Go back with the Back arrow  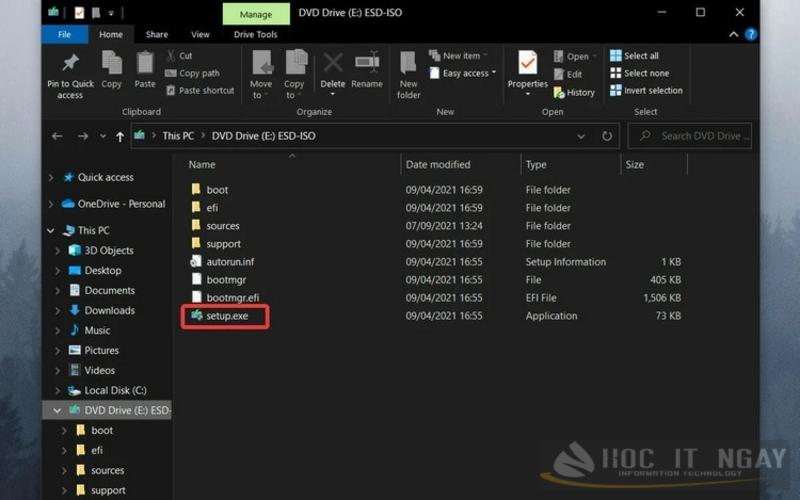click(x=57, y=136)
